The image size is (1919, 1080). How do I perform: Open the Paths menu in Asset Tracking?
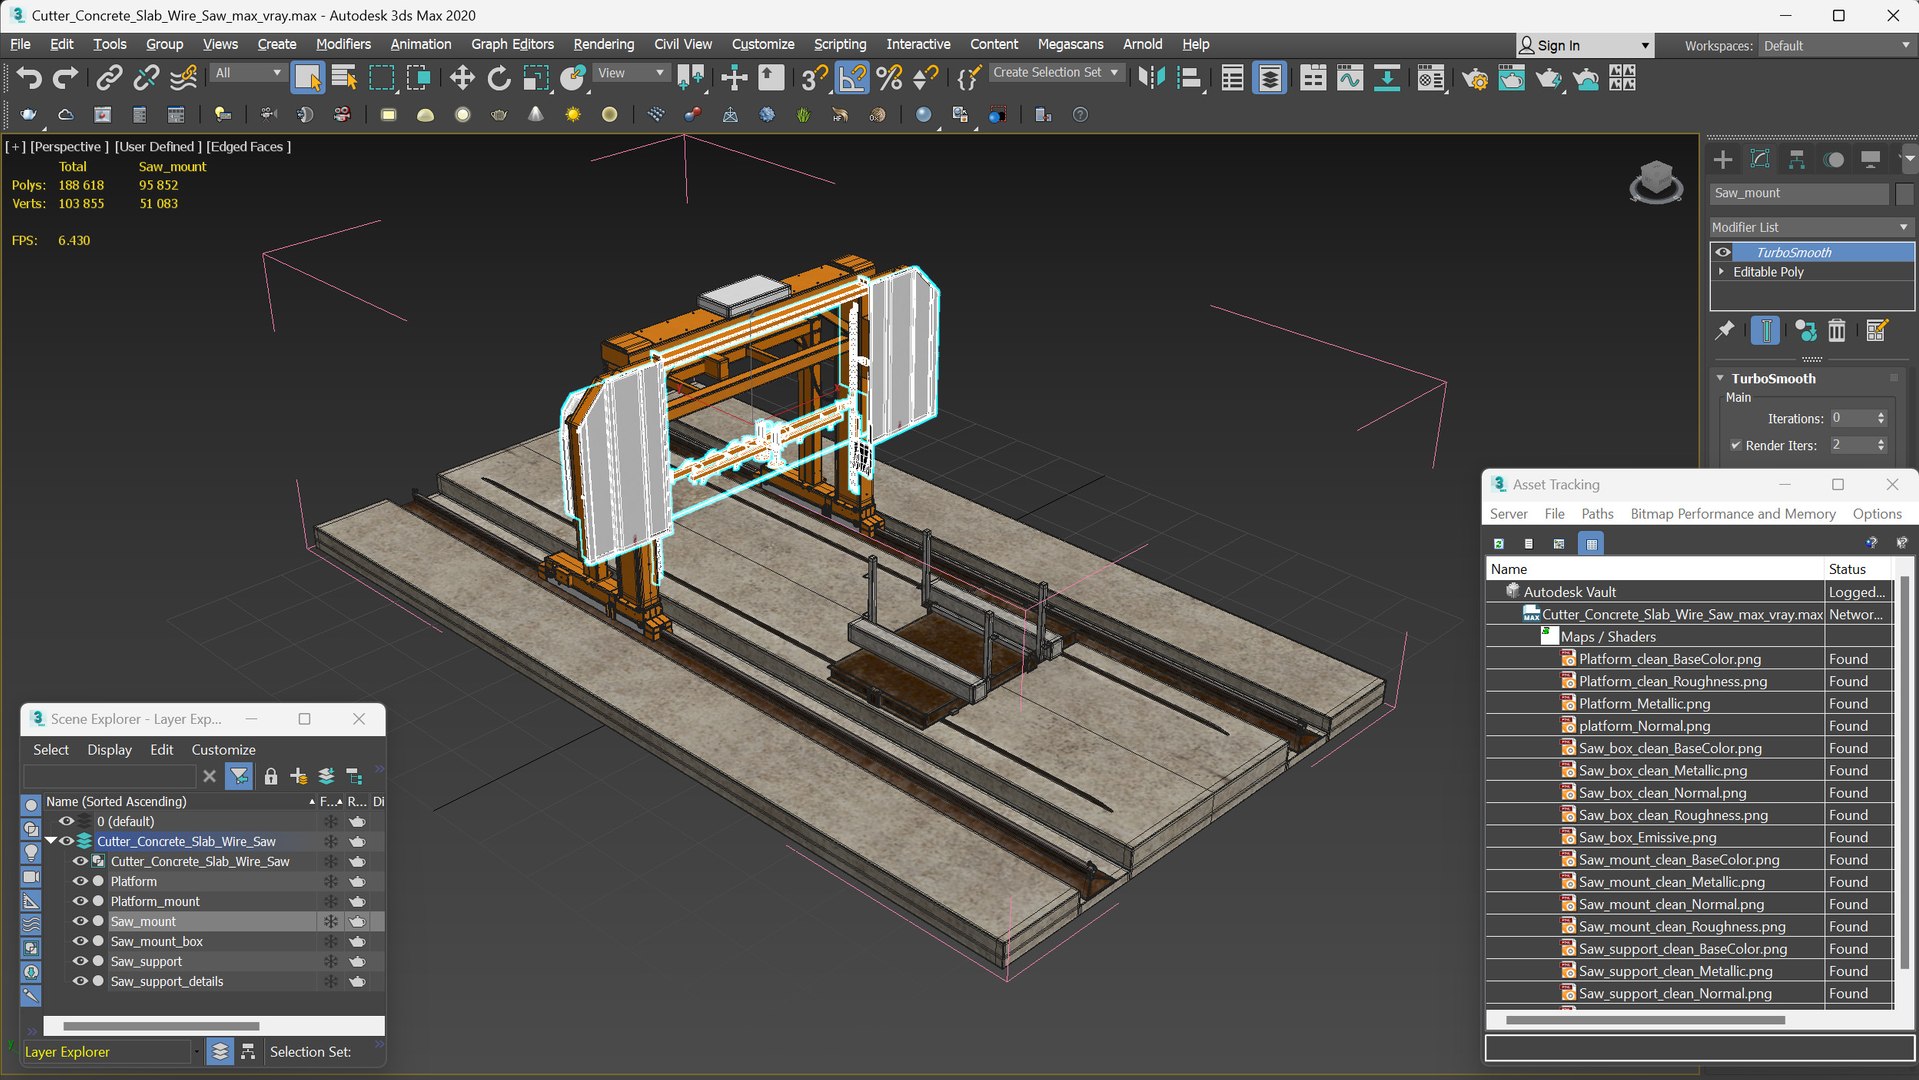(x=1597, y=513)
